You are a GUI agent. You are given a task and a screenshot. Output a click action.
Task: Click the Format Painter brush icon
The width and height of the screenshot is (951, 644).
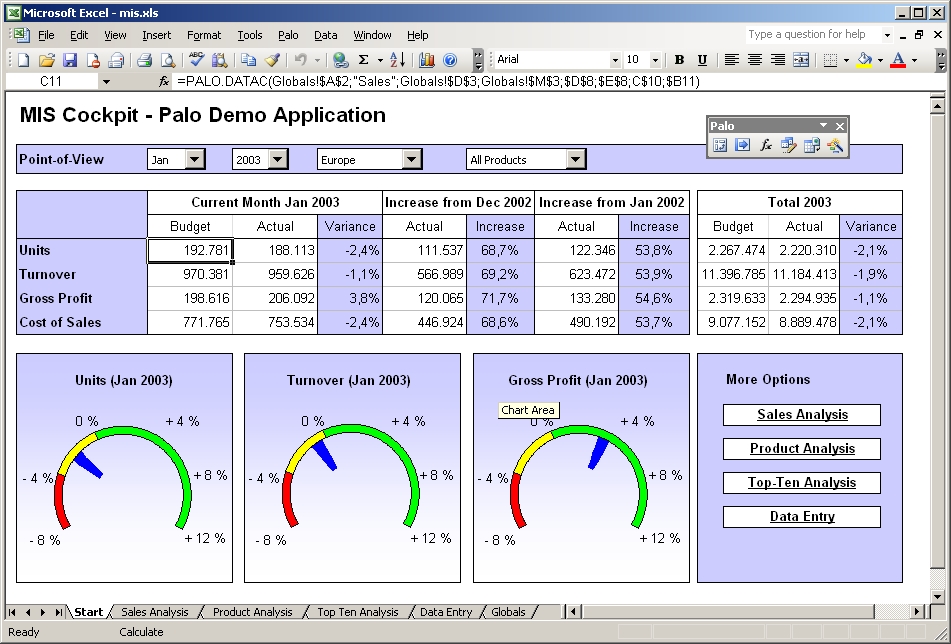(272, 60)
